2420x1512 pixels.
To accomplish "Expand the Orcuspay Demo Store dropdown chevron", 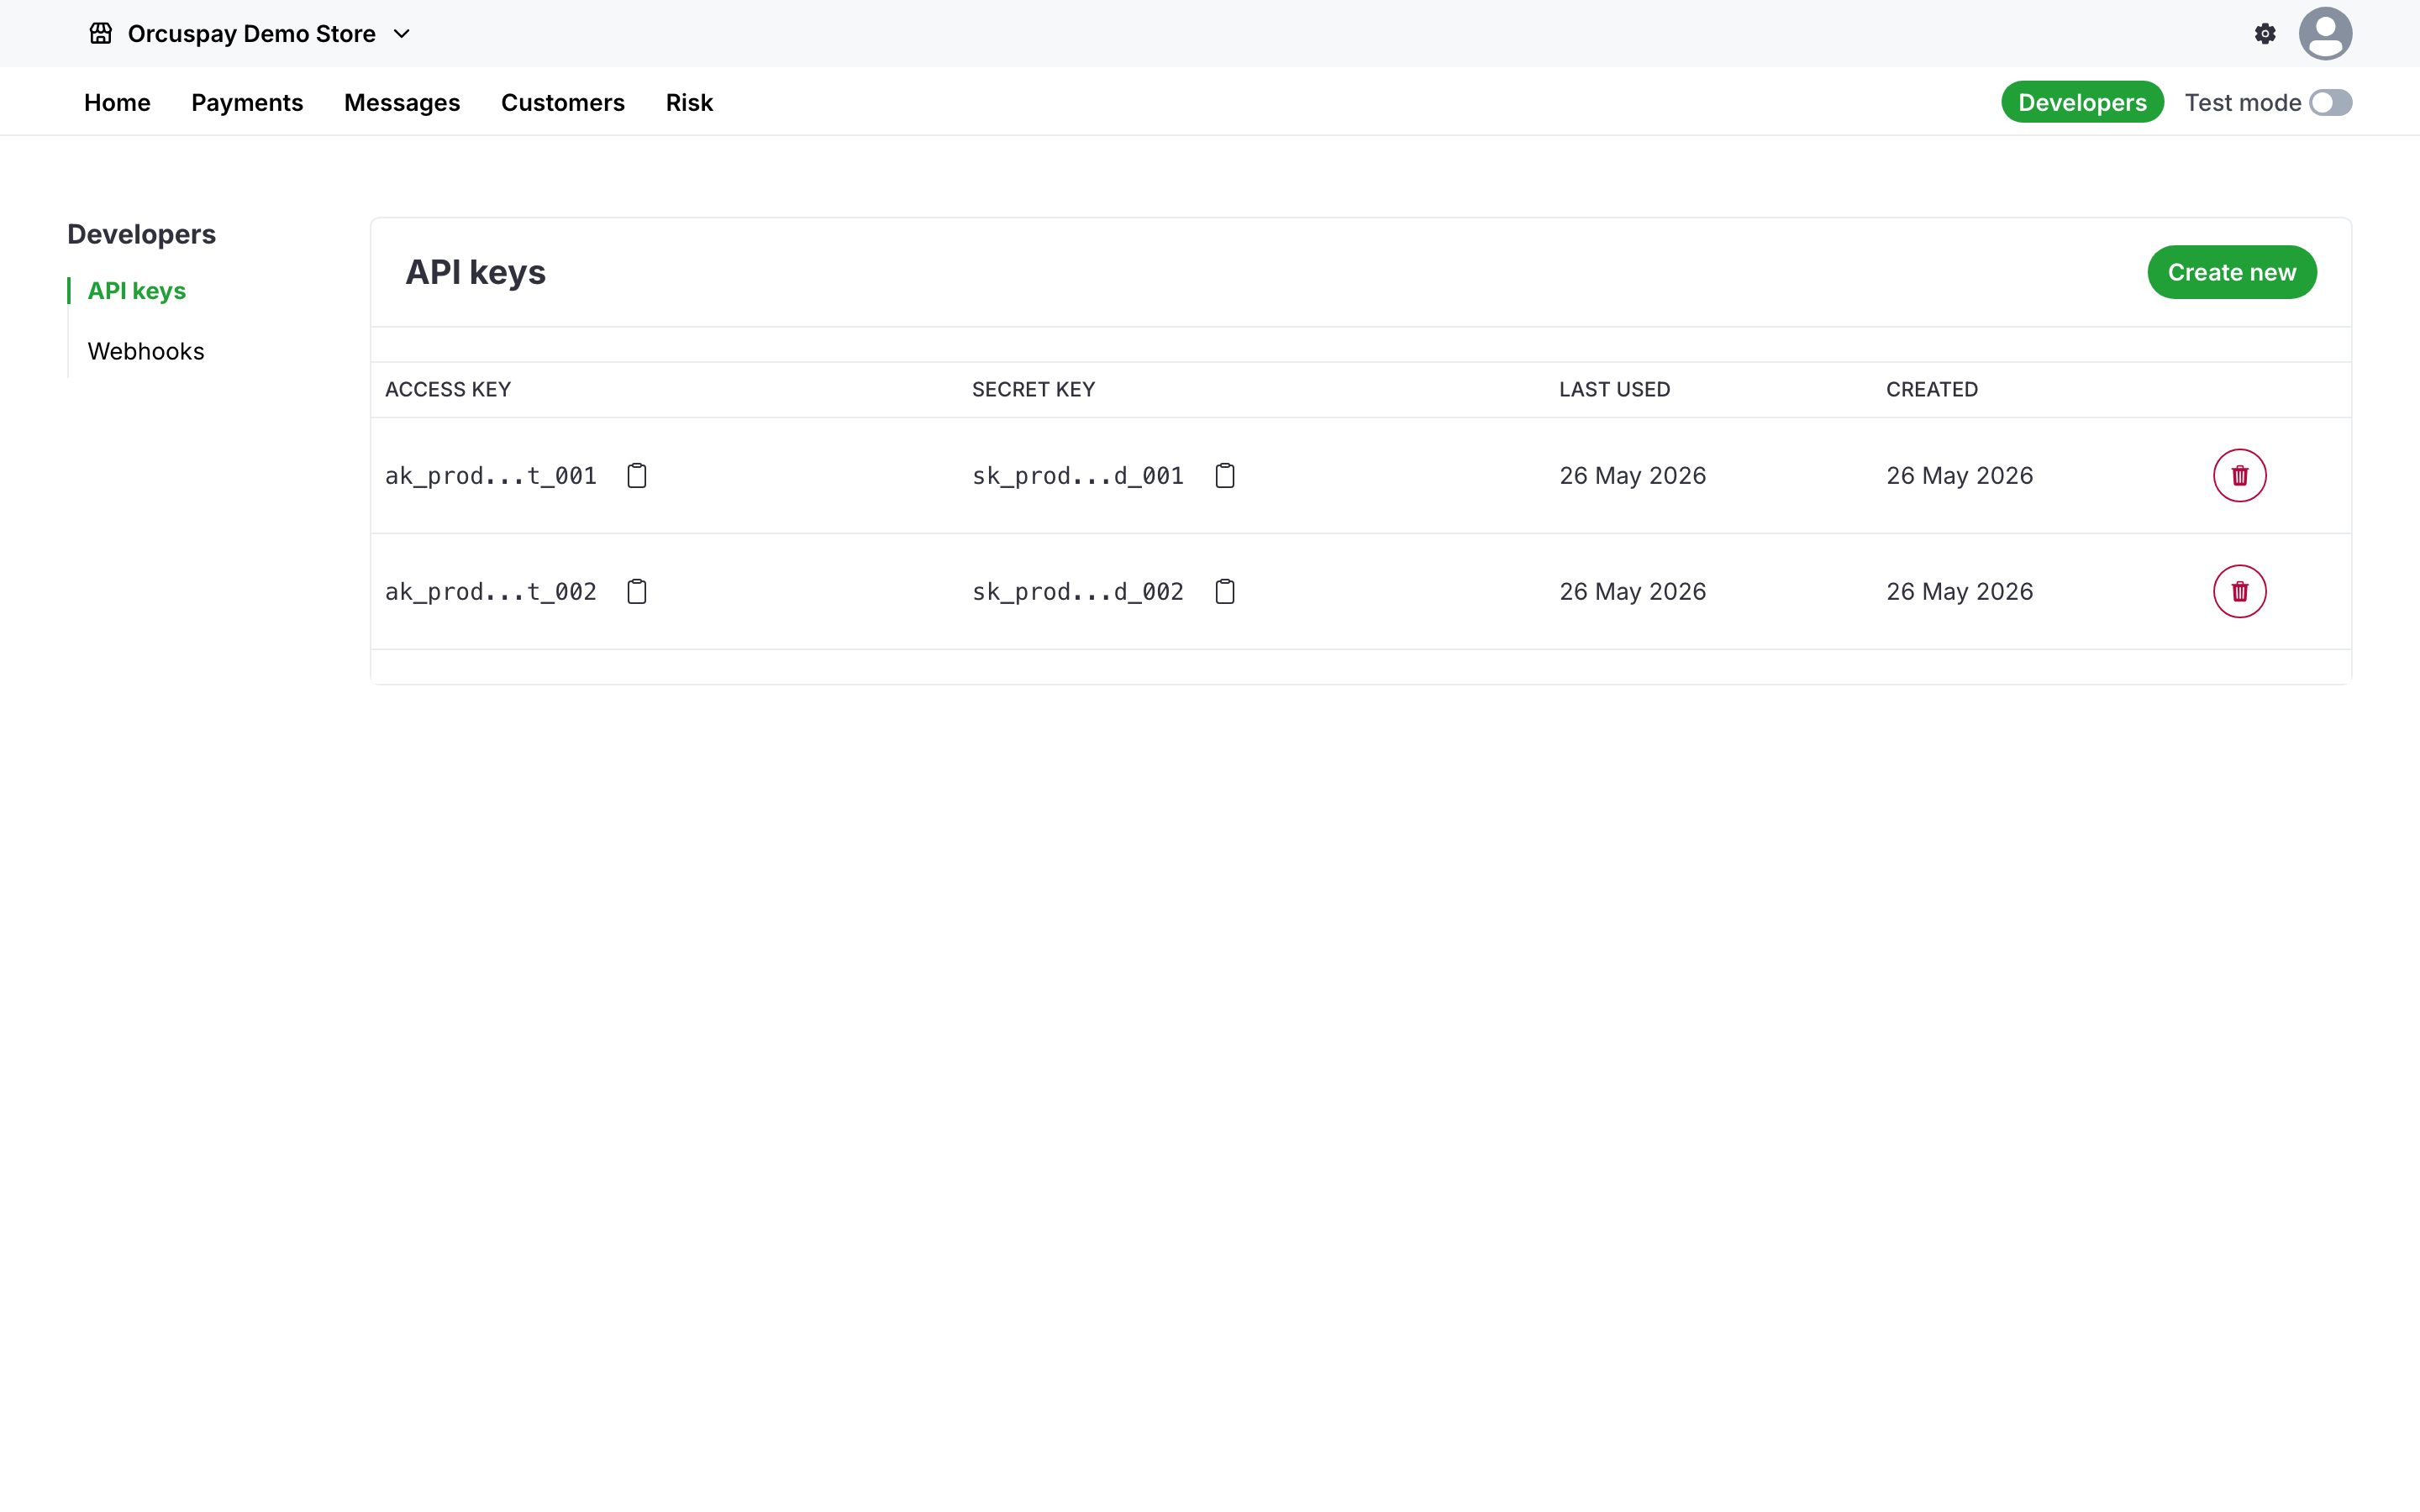I will pyautogui.click(x=402, y=34).
